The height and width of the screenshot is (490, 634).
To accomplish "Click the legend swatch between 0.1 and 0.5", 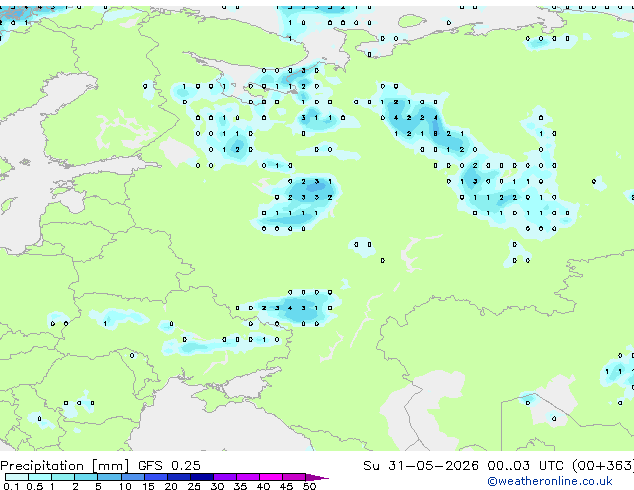I will [17, 477].
